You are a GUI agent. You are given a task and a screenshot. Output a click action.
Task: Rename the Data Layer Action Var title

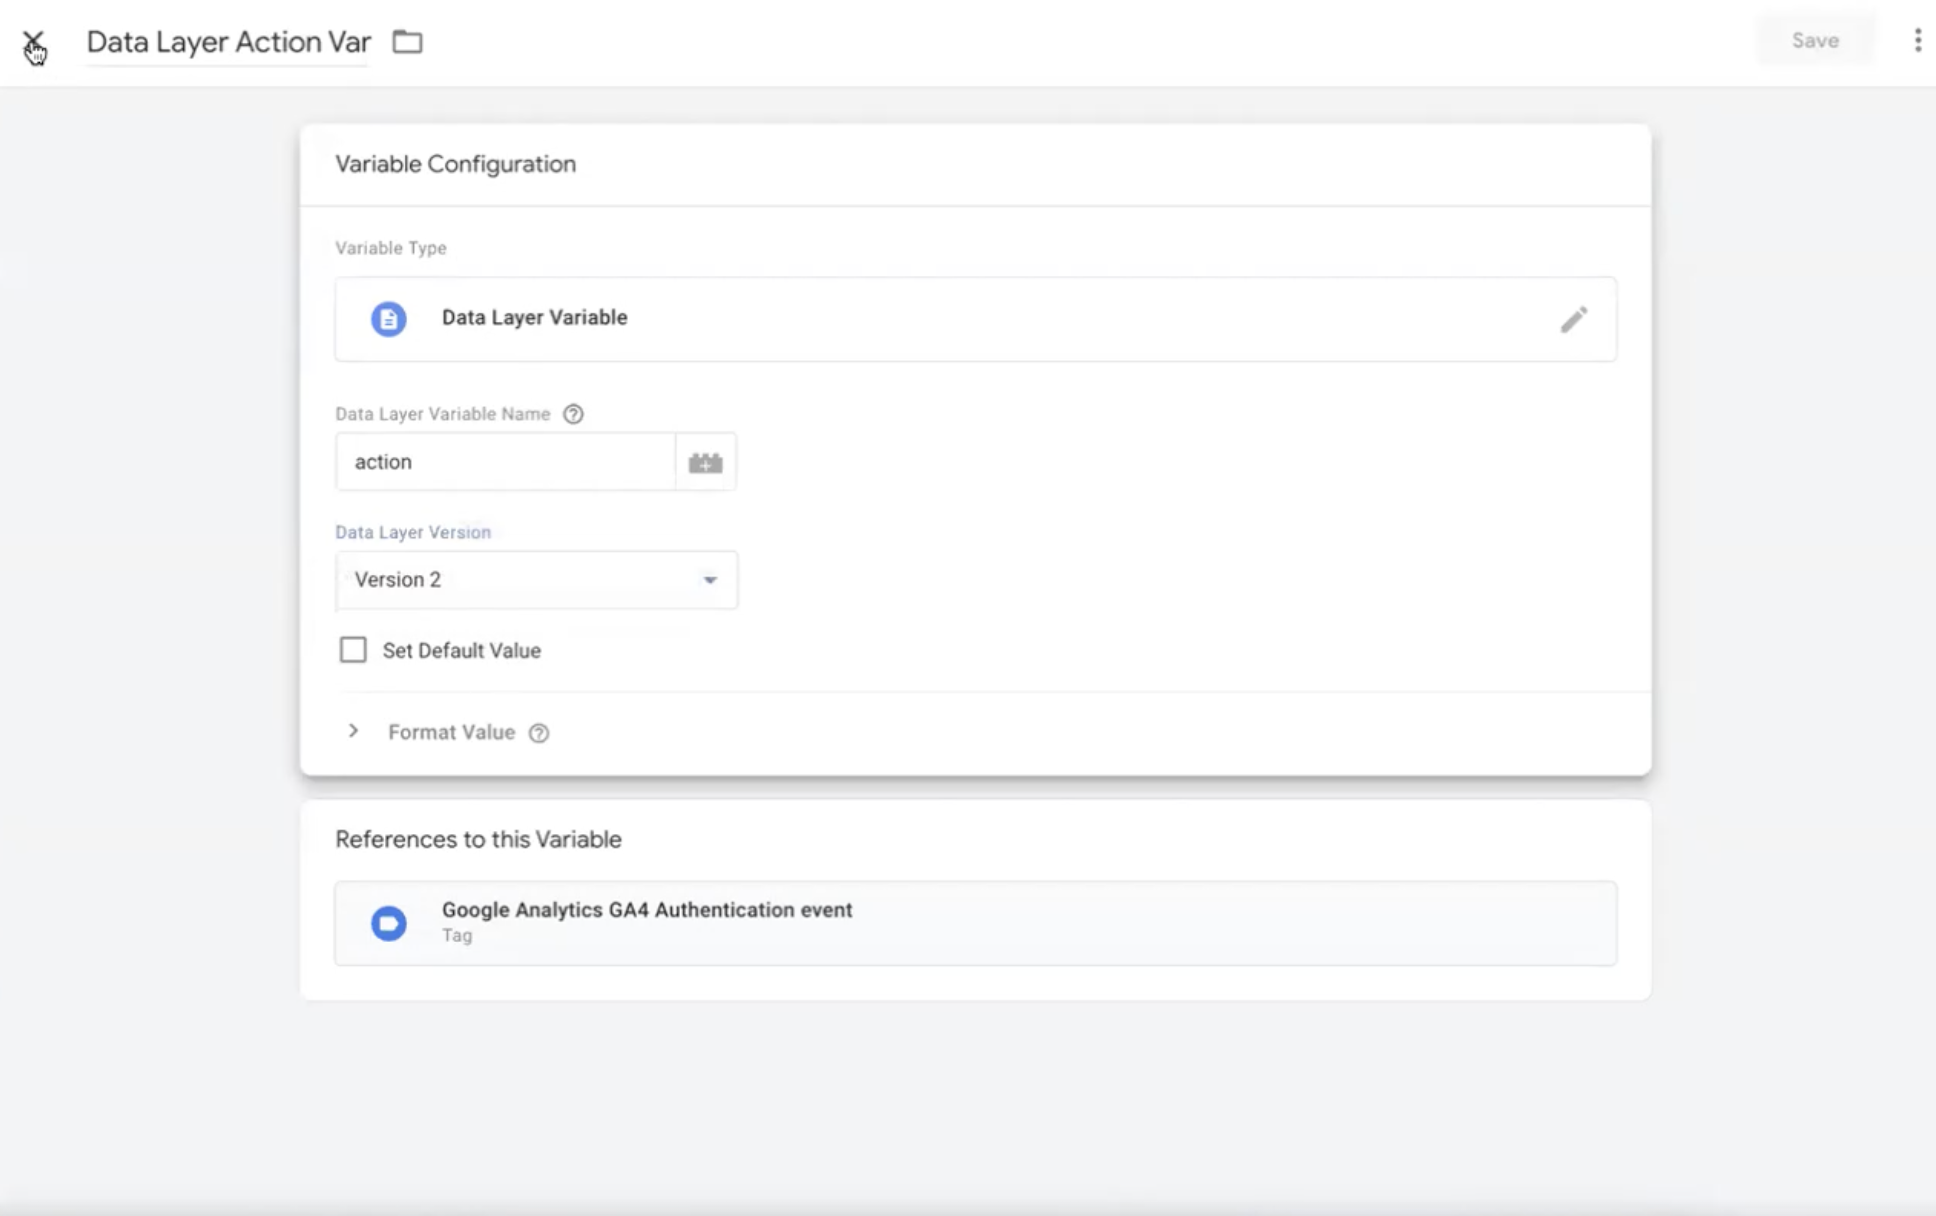point(228,42)
